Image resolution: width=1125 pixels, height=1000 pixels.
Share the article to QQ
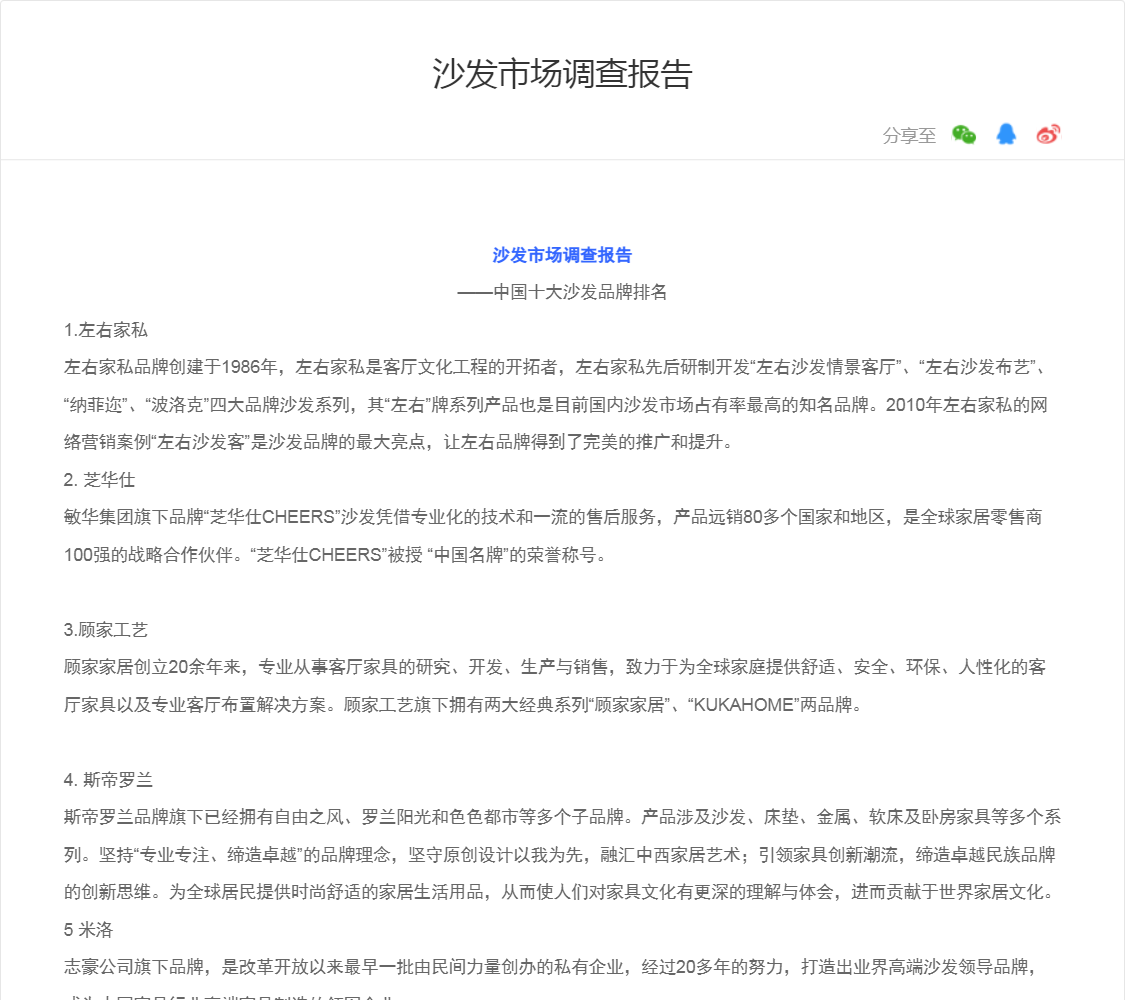(x=1006, y=134)
